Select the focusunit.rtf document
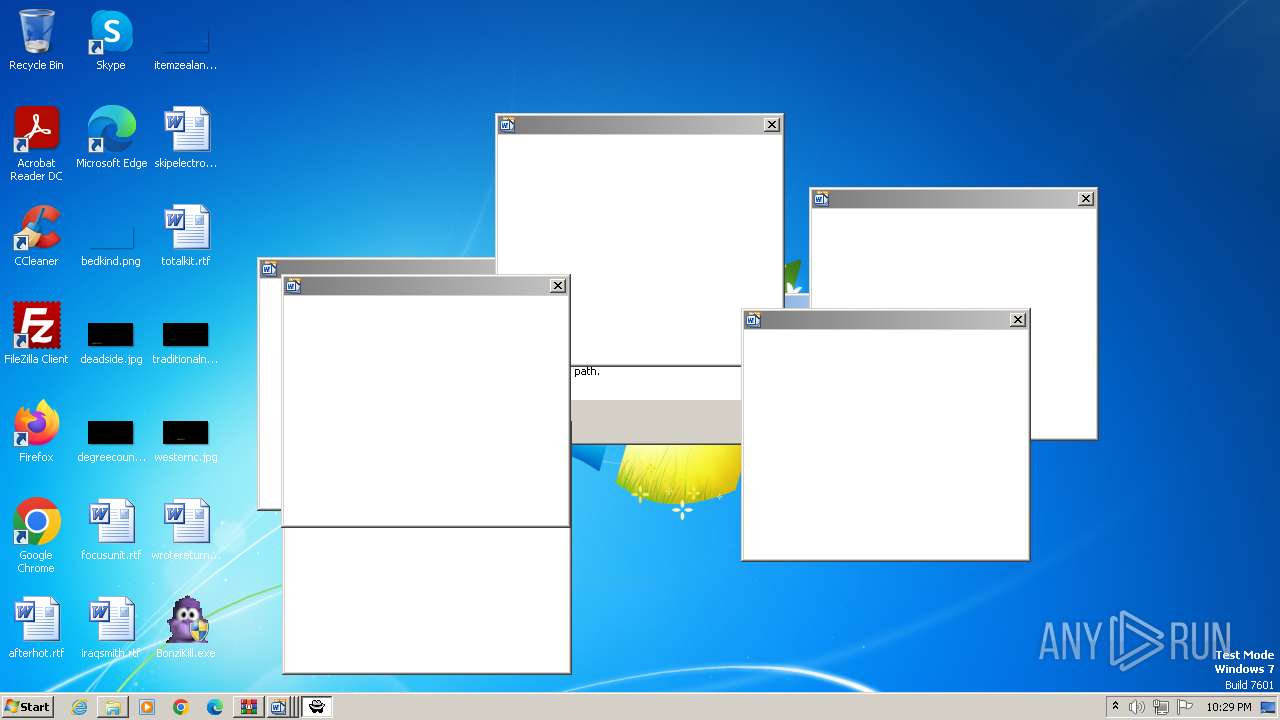The height and width of the screenshot is (720, 1280). tap(111, 530)
